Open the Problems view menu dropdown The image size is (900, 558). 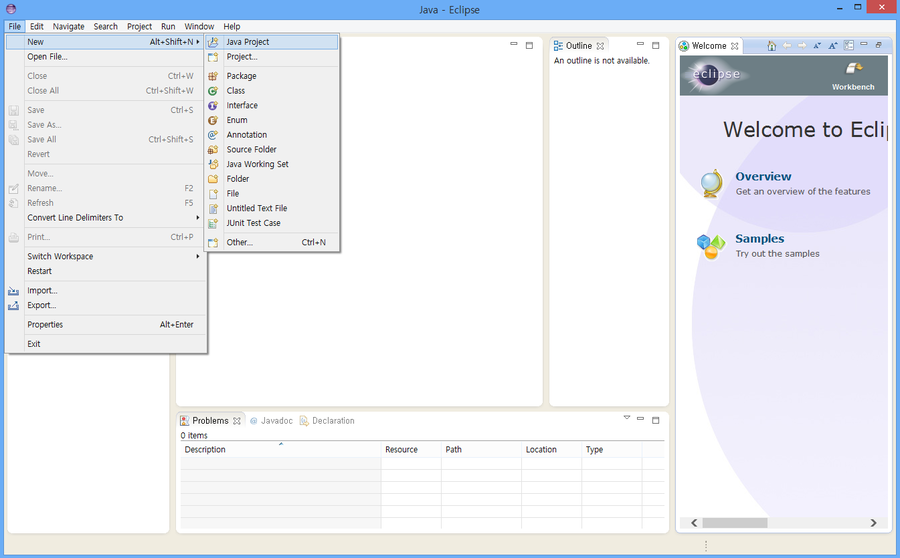pos(627,418)
